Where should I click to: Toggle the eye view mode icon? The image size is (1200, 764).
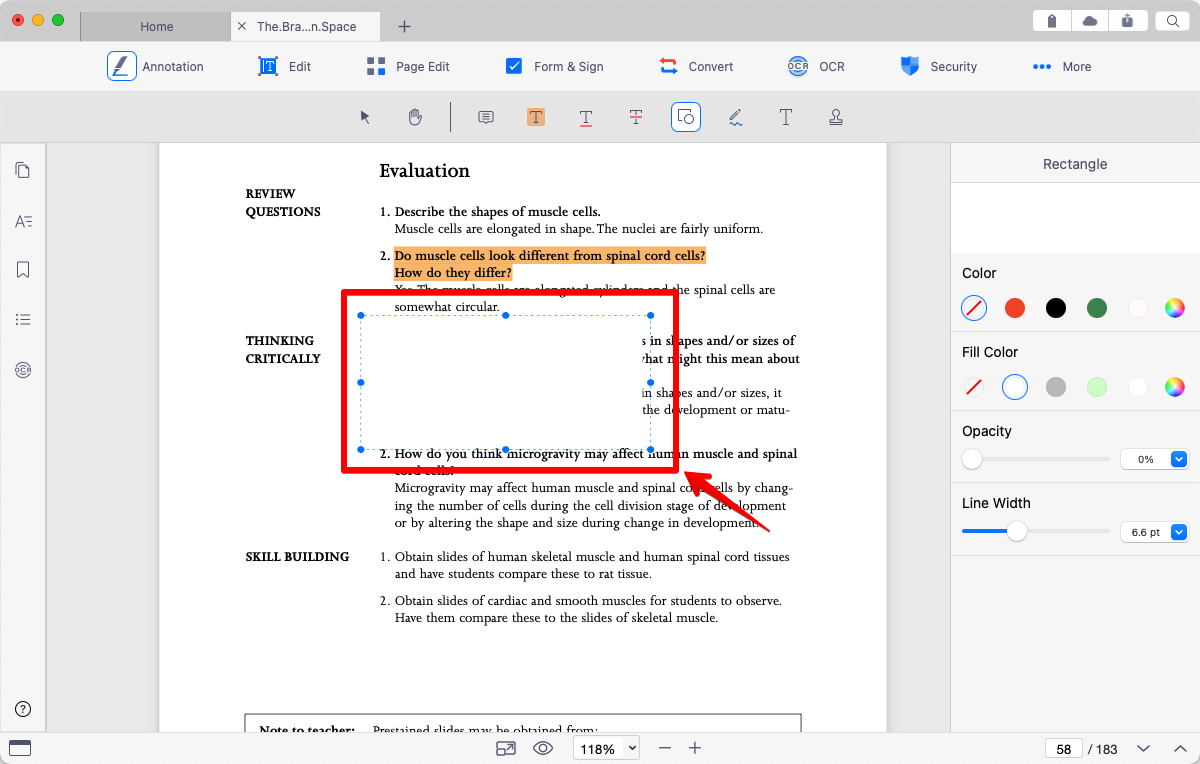click(x=543, y=748)
